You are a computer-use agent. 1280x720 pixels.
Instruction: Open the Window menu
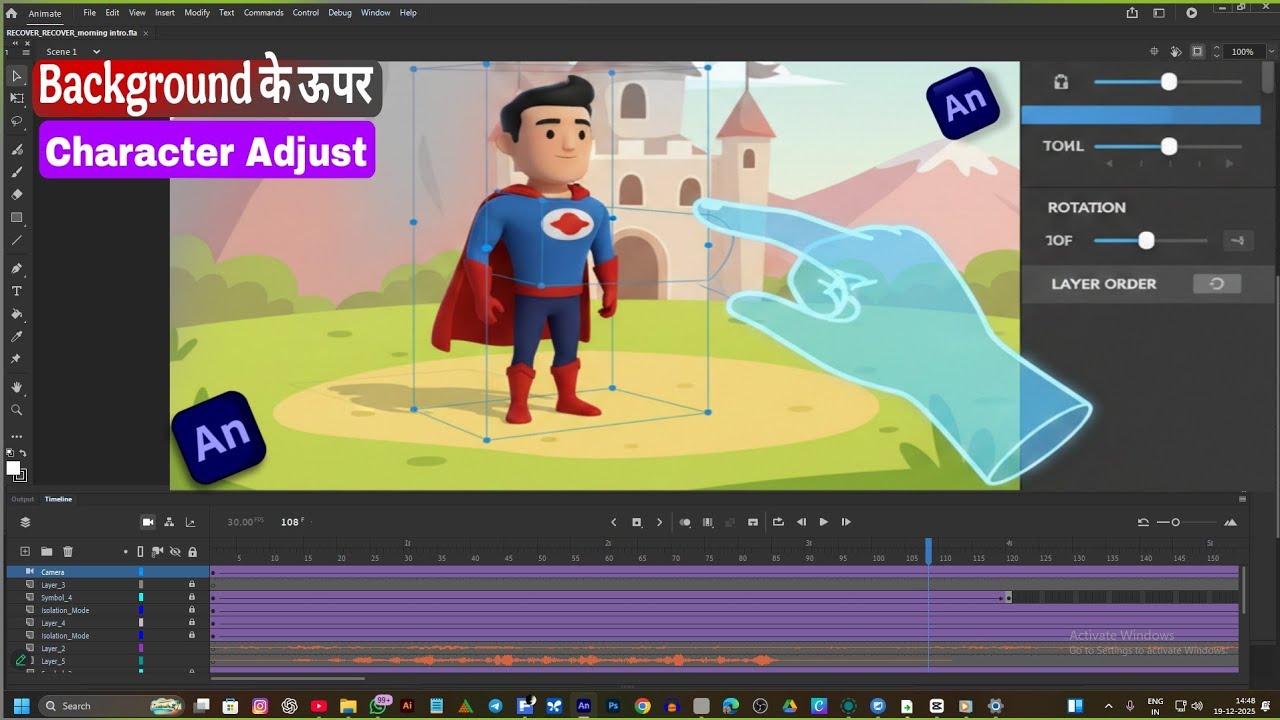[375, 13]
